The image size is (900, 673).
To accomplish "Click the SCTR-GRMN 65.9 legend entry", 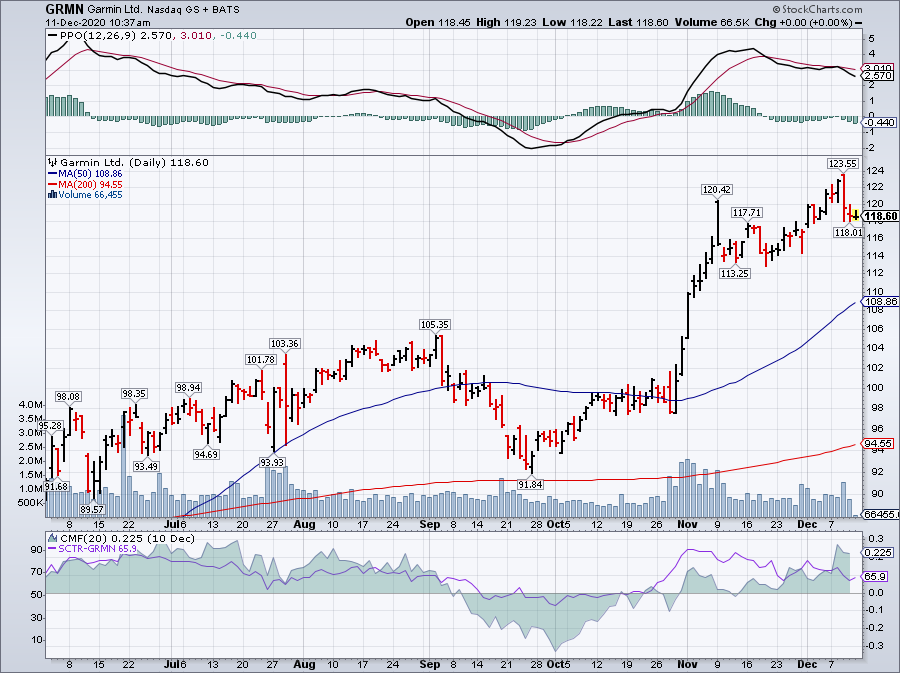I will click(x=92, y=549).
